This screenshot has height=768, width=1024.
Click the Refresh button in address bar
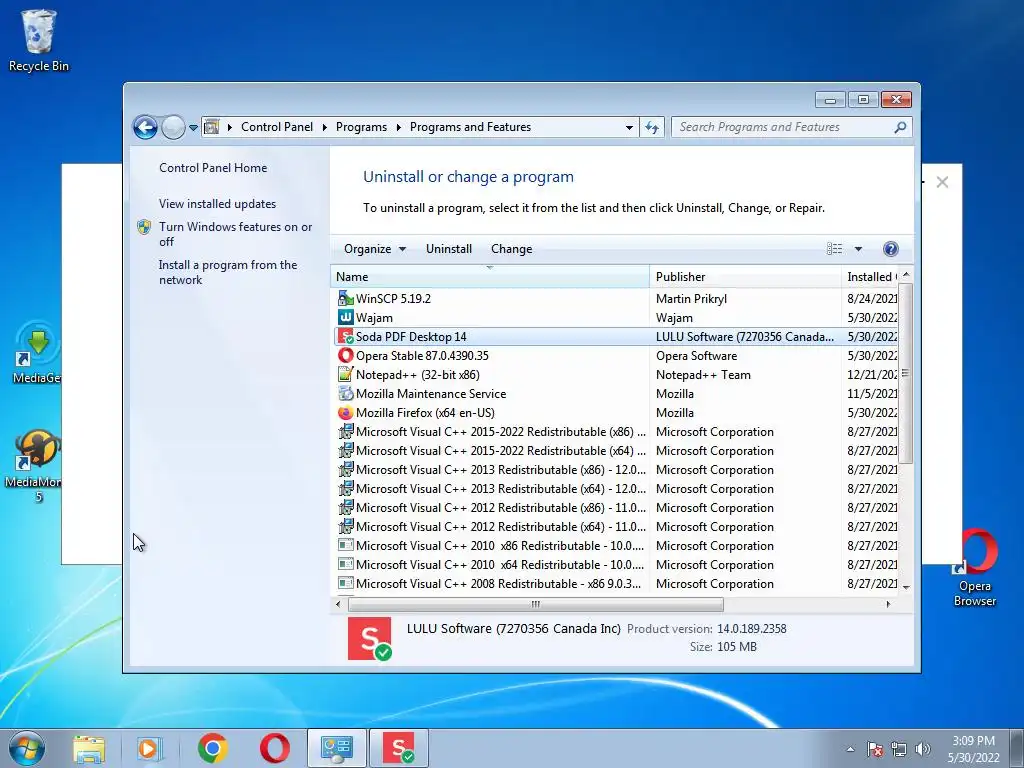(x=652, y=127)
